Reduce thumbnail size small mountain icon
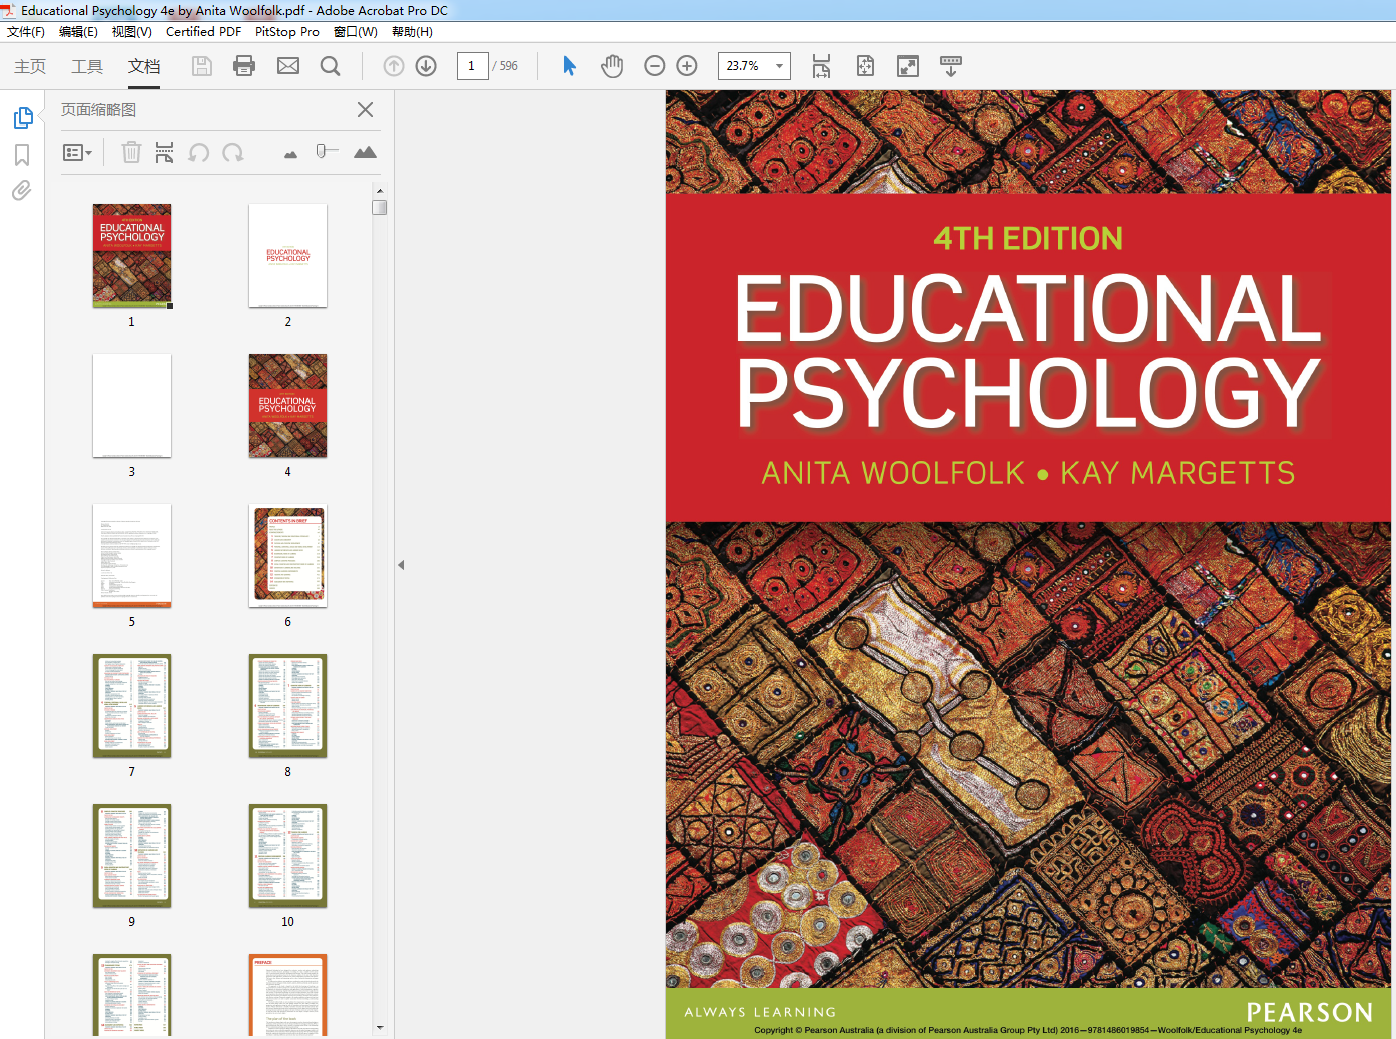The height and width of the screenshot is (1039, 1396). coord(290,154)
